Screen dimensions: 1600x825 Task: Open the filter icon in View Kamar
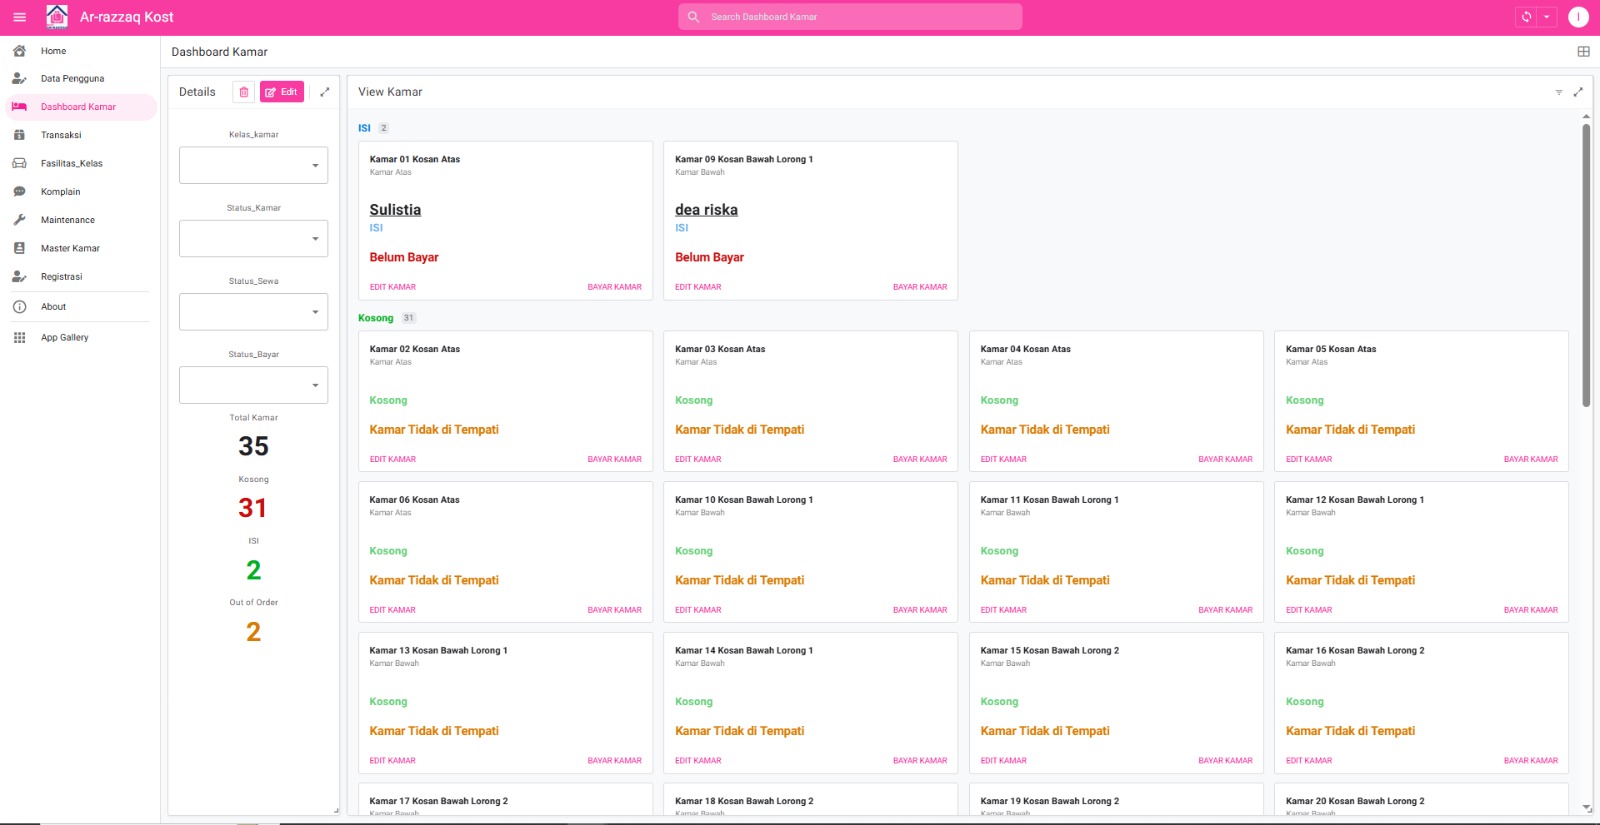point(1558,92)
